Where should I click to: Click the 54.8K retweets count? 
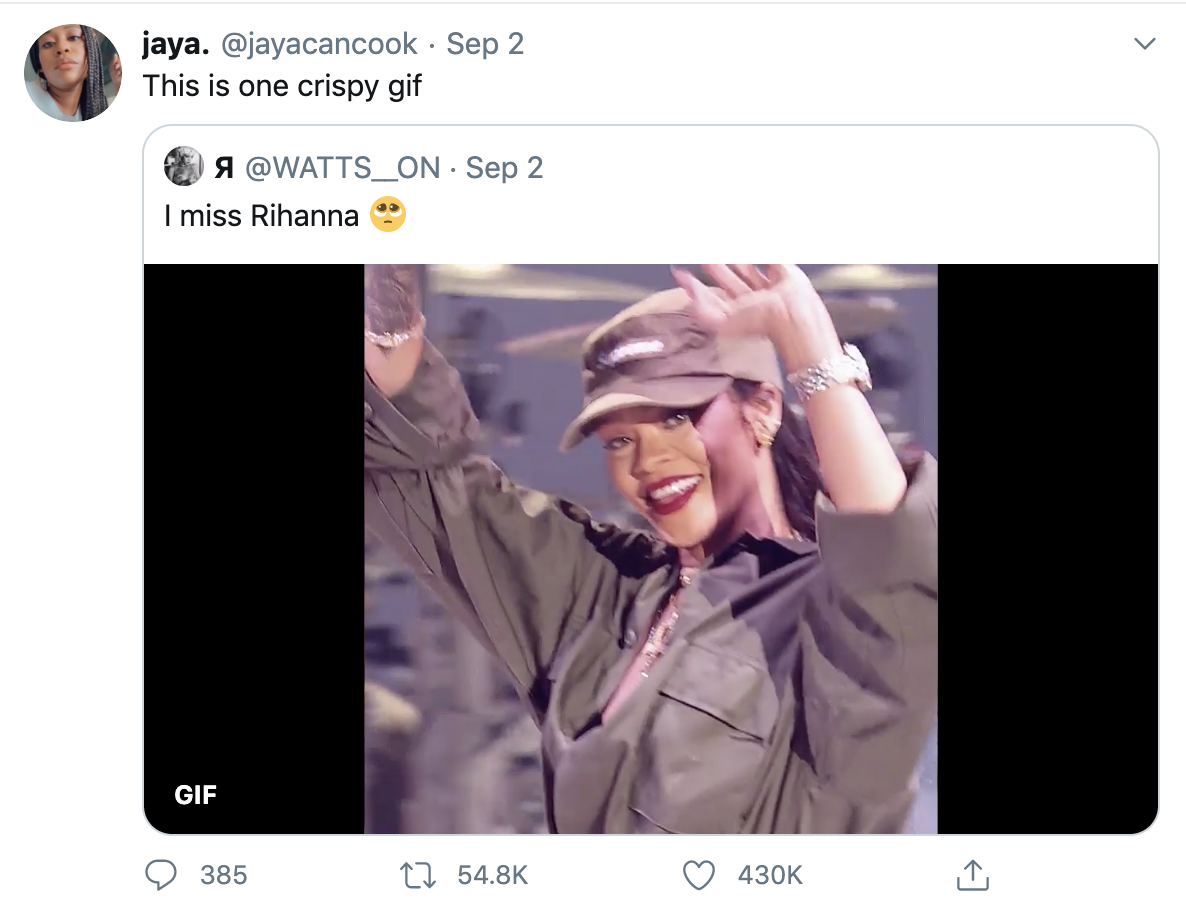coord(492,875)
